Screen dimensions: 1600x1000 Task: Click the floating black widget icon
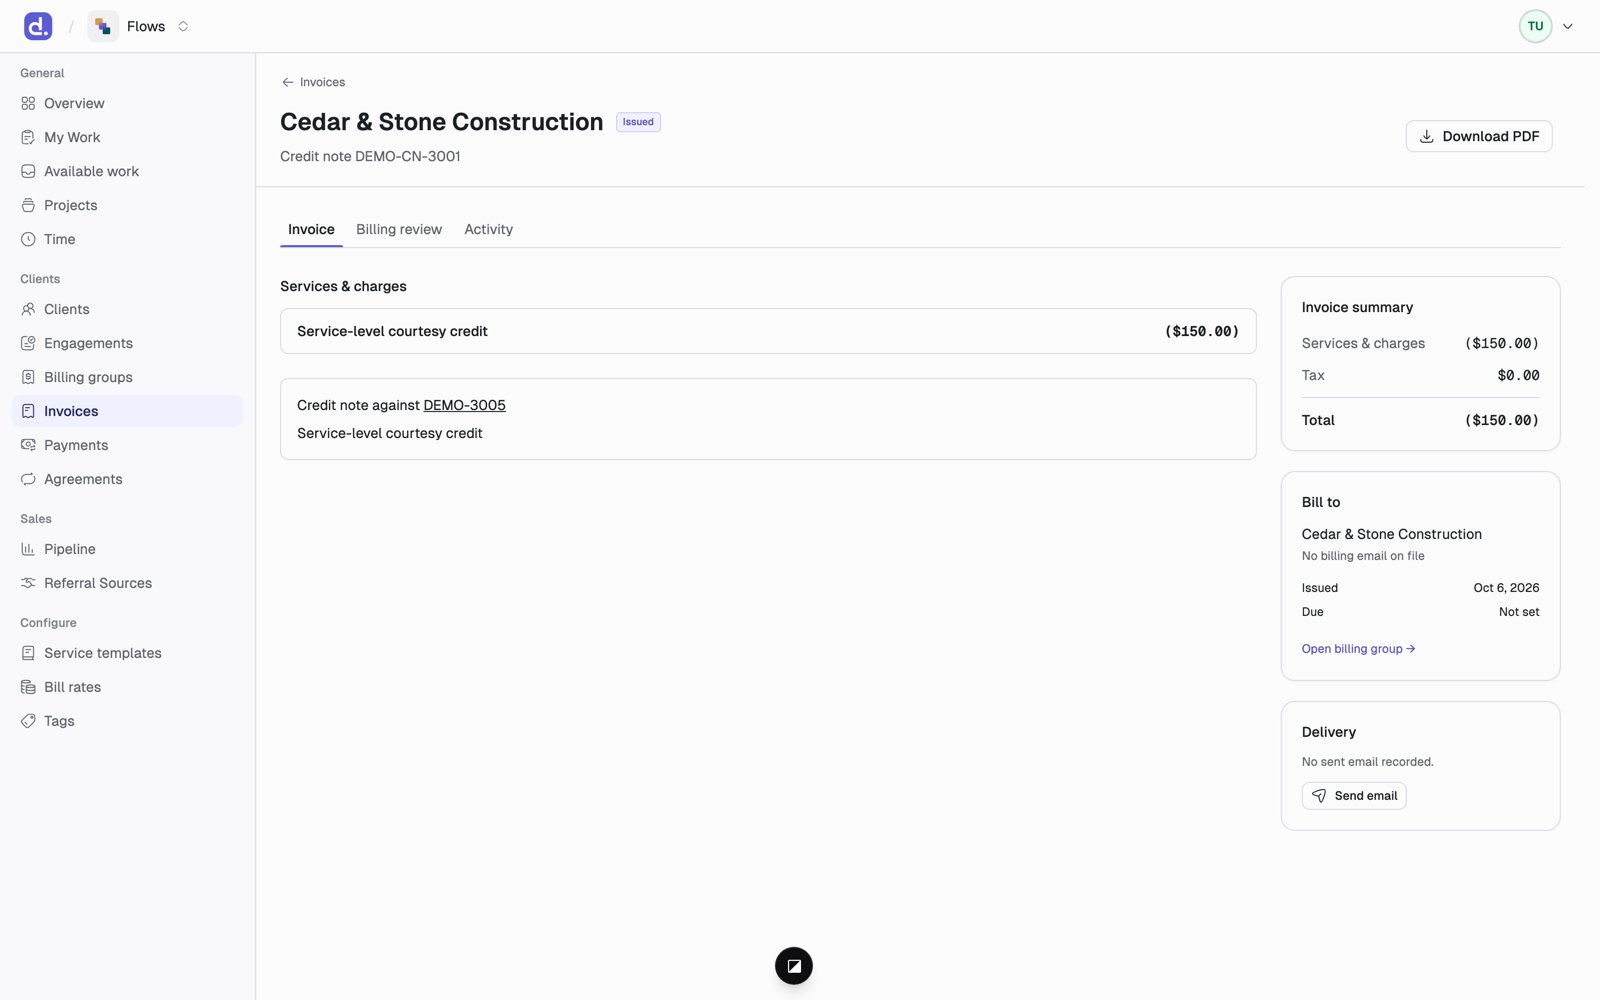coord(794,966)
